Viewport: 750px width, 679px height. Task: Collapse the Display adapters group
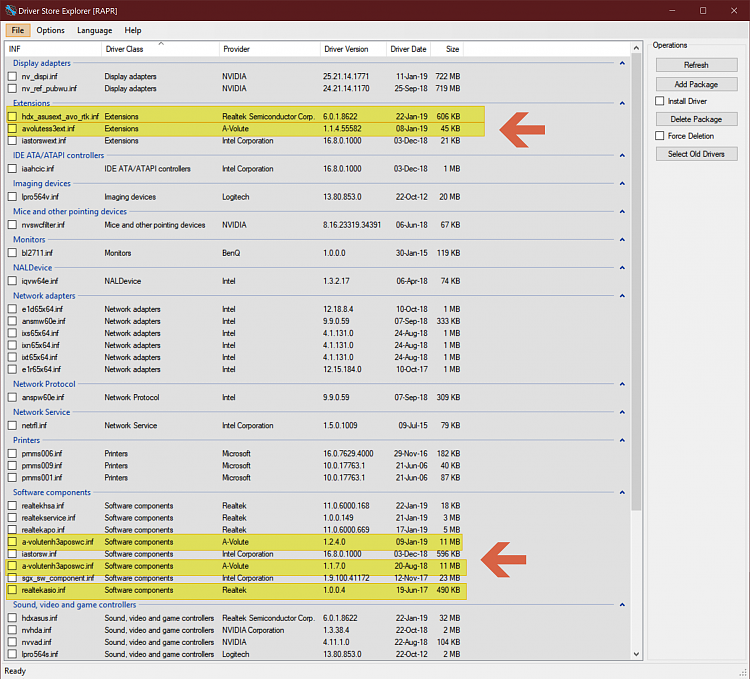(x=622, y=63)
